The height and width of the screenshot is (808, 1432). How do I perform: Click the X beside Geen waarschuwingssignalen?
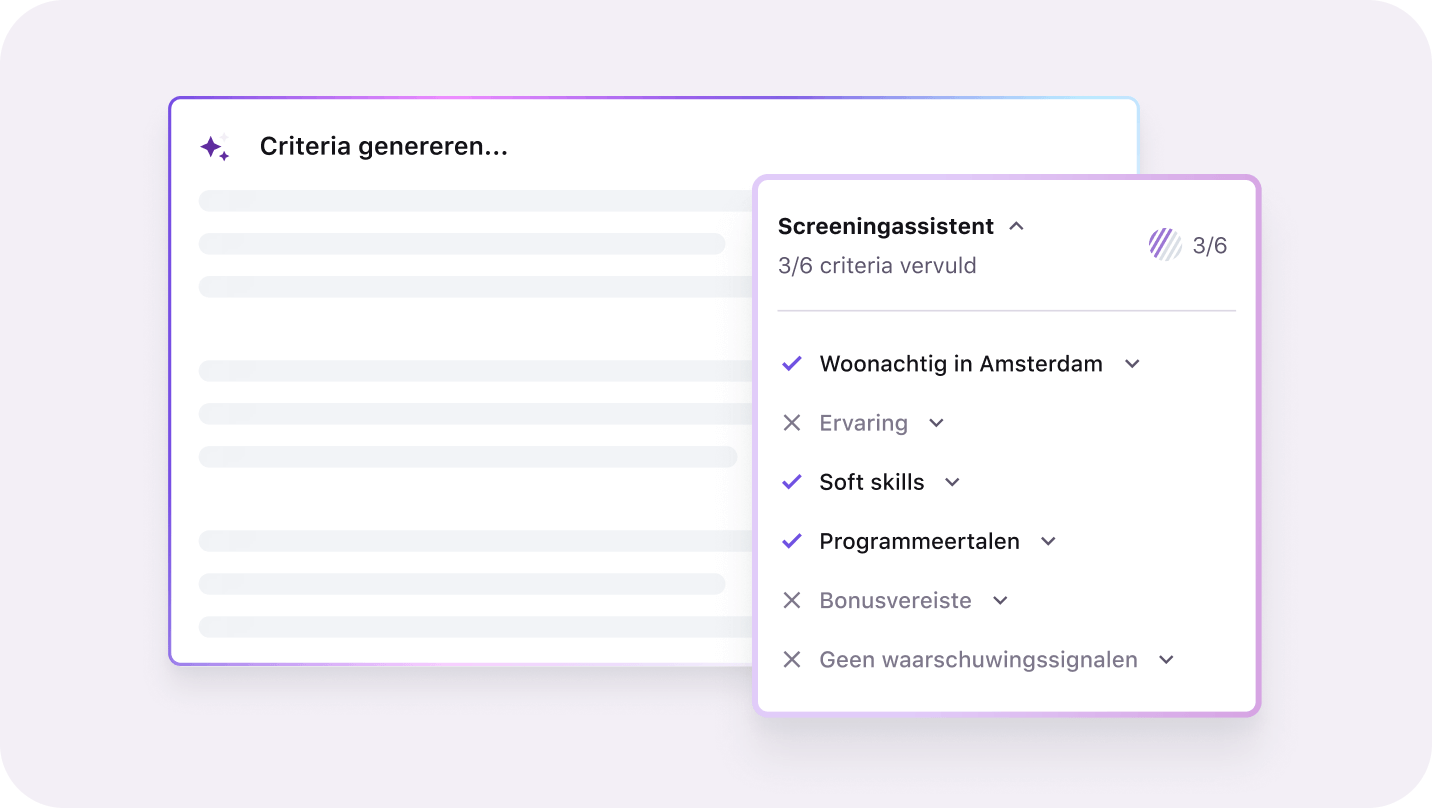click(x=791, y=659)
